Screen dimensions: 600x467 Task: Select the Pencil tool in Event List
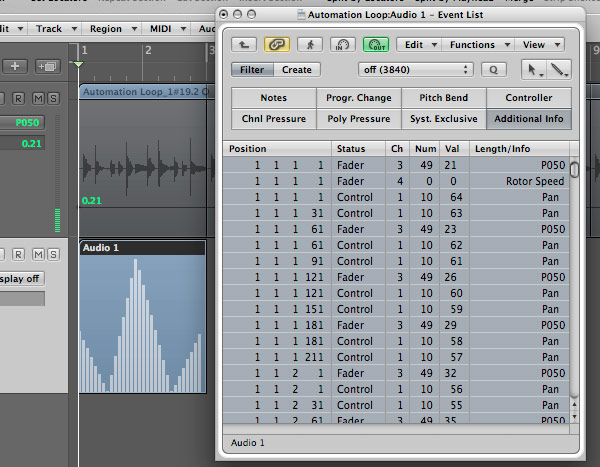[559, 70]
